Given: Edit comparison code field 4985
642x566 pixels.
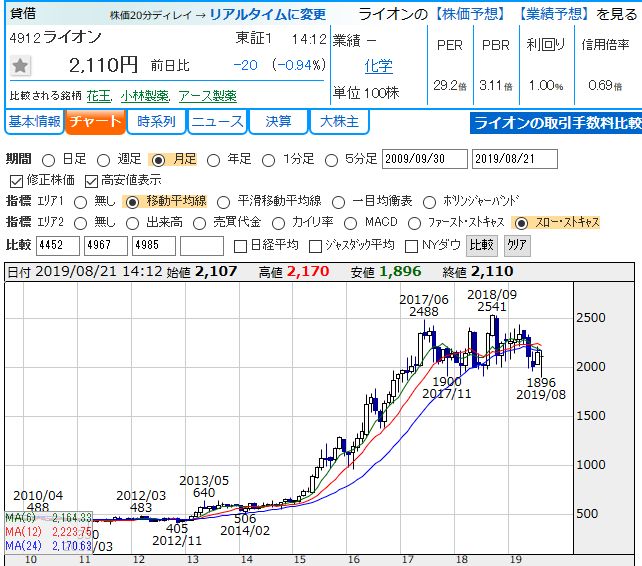Looking at the screenshot, I should (x=154, y=246).
